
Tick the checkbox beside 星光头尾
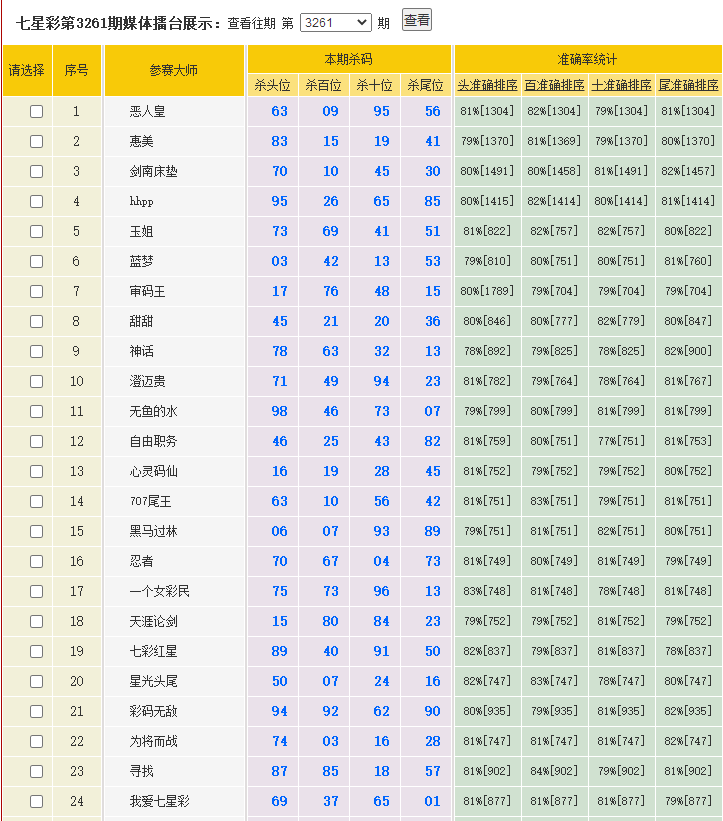[37, 682]
